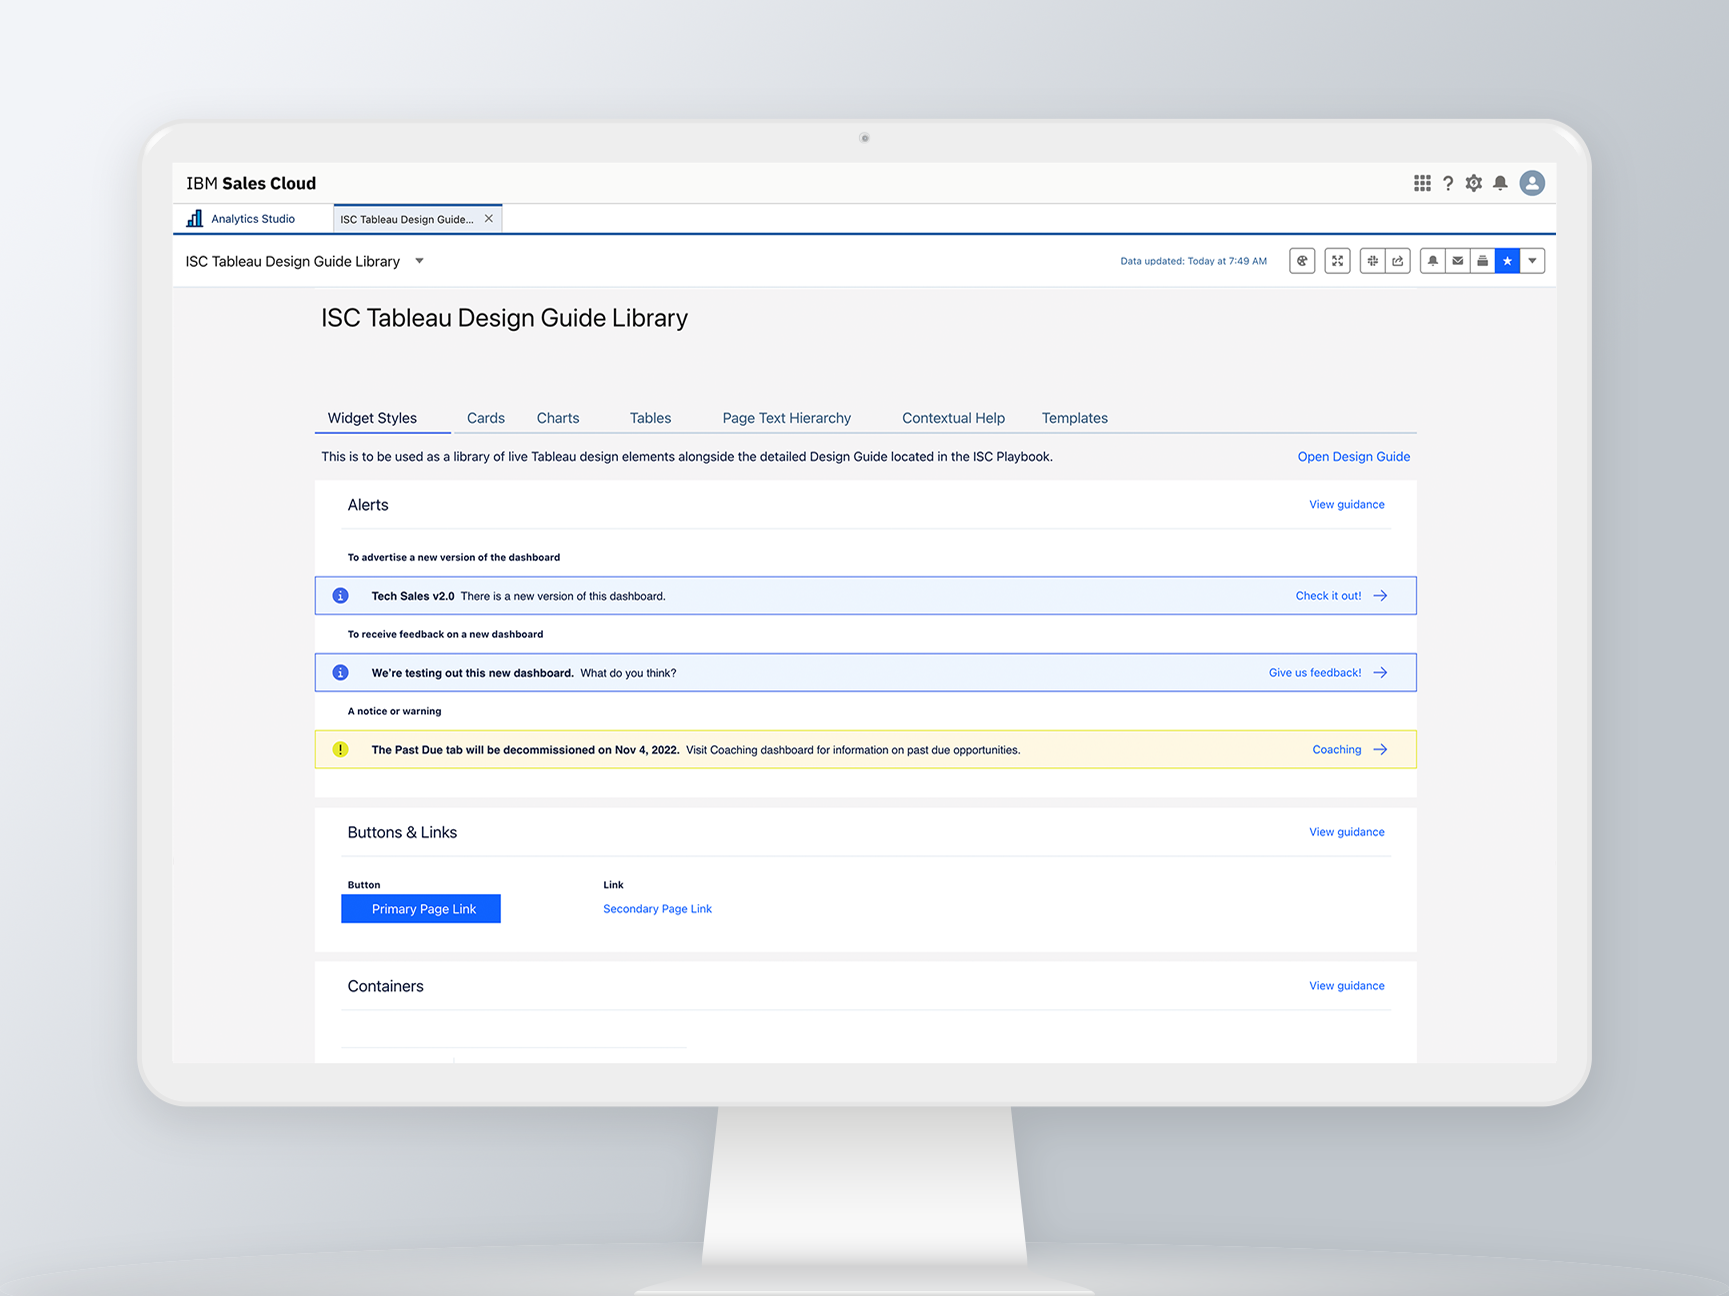Image resolution: width=1729 pixels, height=1296 pixels.
Task: Open the user profile avatar
Action: (x=1532, y=183)
